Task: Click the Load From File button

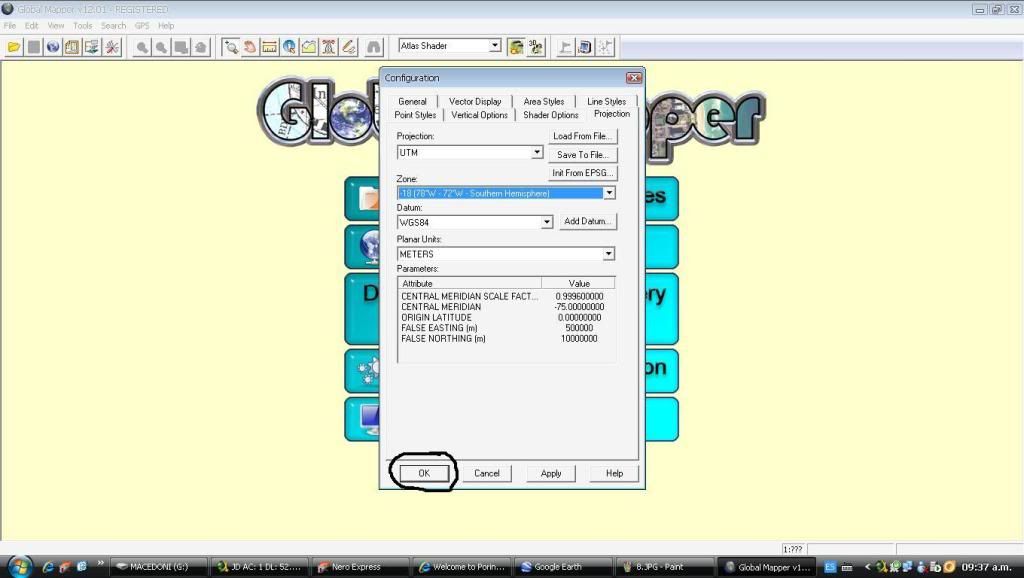Action: (582, 136)
